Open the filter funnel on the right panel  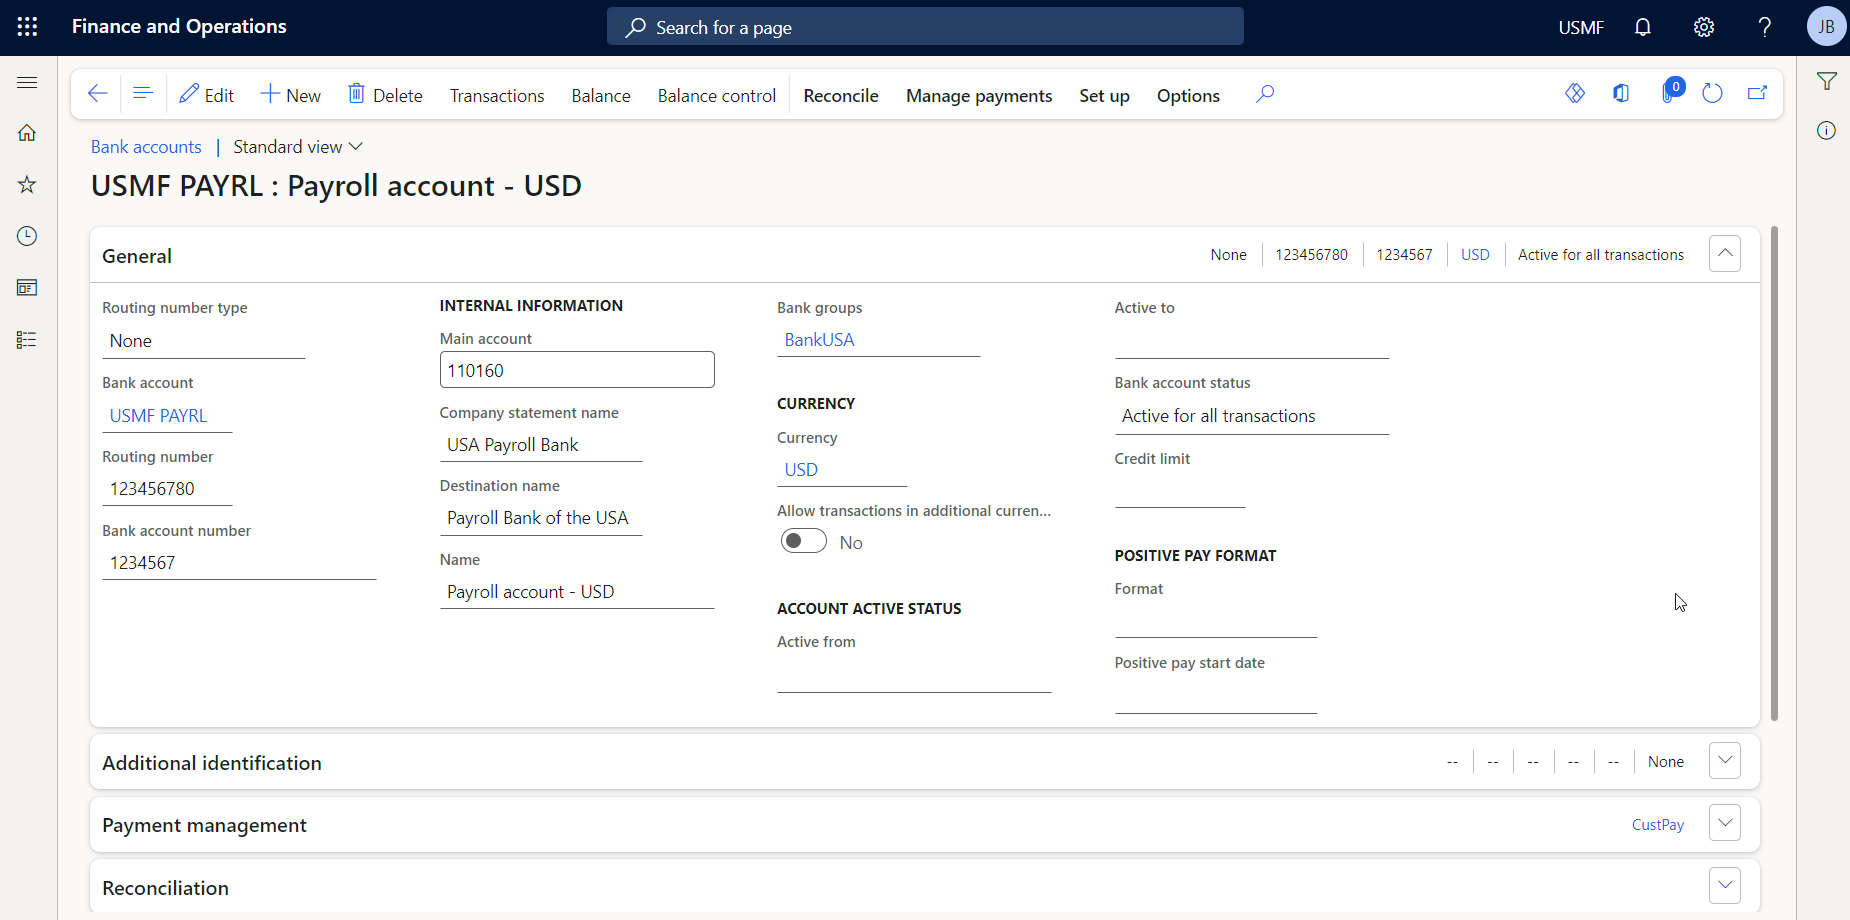(1828, 80)
